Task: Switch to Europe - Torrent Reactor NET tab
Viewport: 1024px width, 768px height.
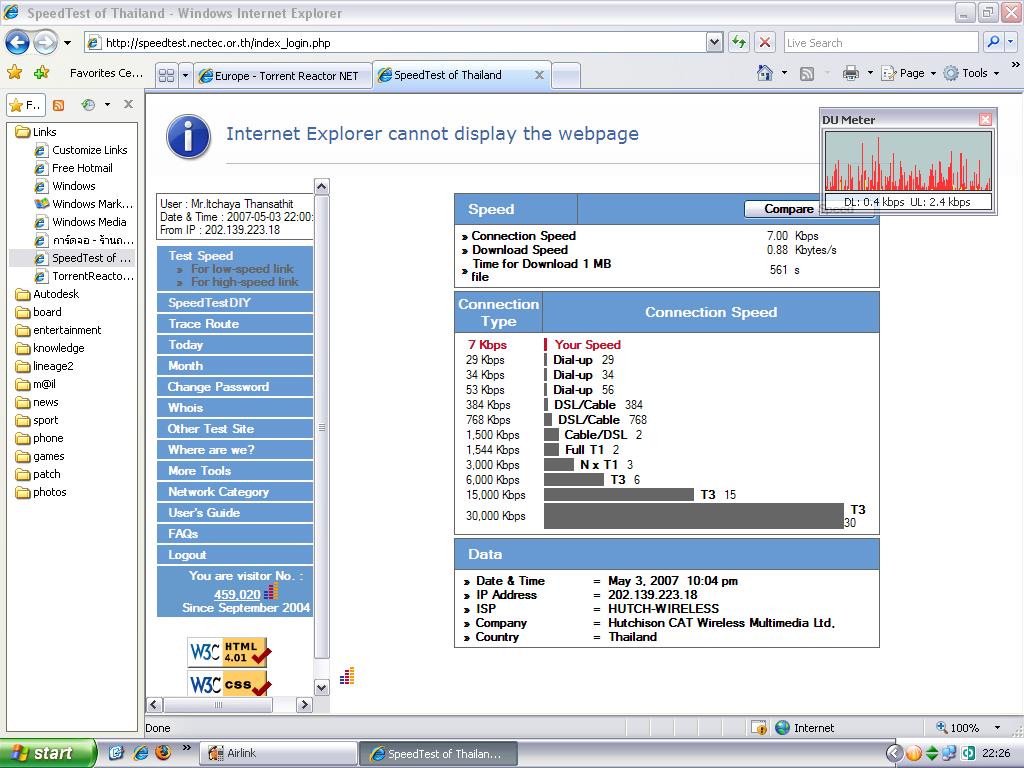Action: [283, 76]
